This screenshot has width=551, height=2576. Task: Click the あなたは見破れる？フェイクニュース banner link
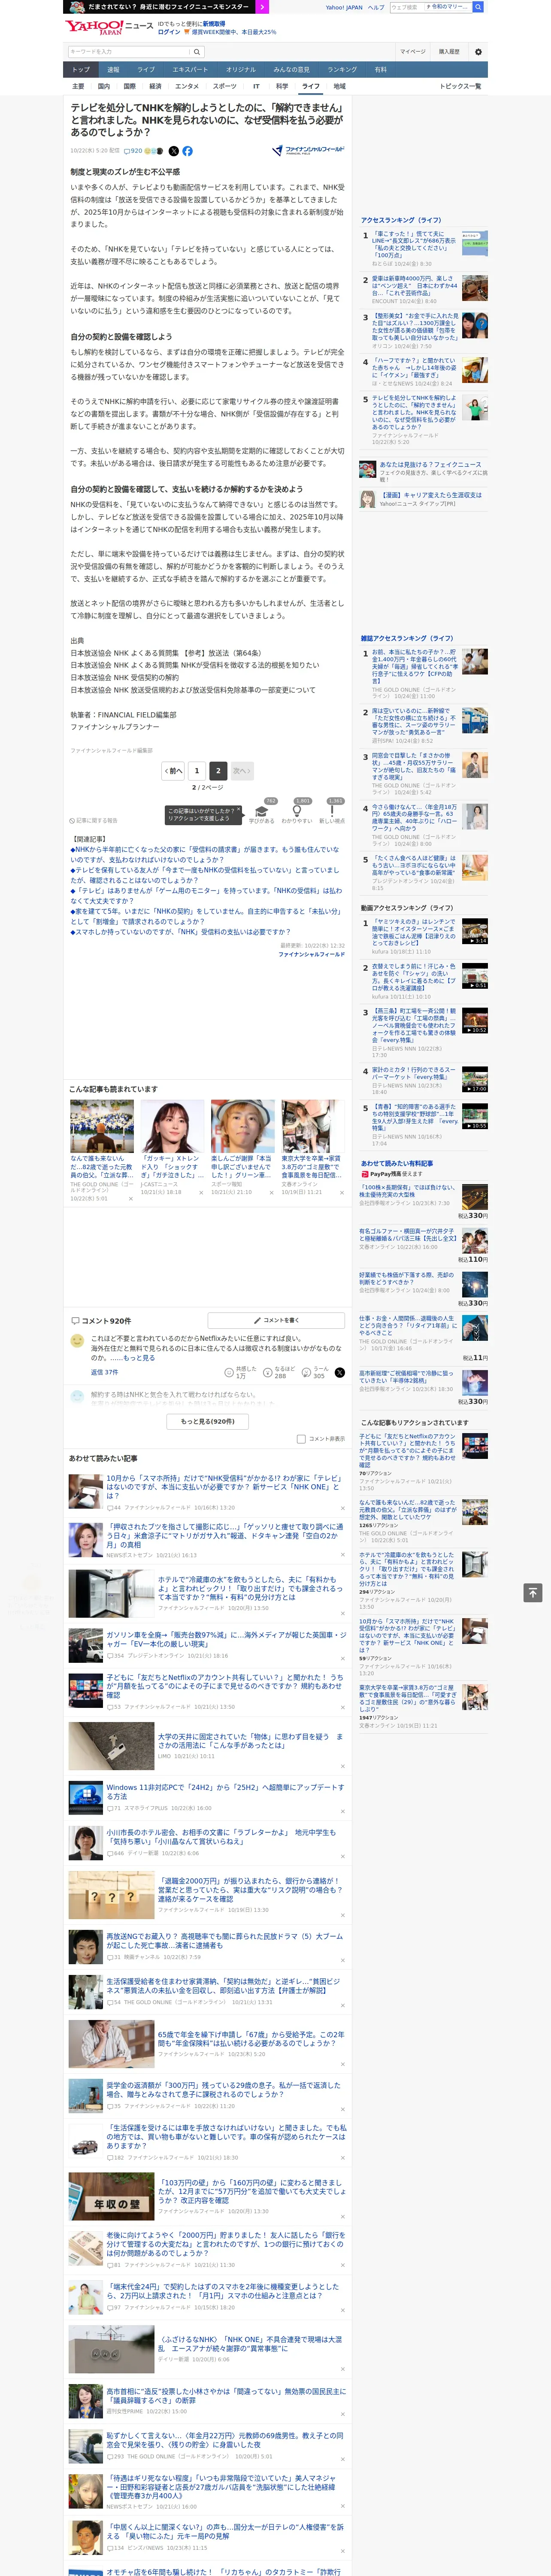[430, 465]
